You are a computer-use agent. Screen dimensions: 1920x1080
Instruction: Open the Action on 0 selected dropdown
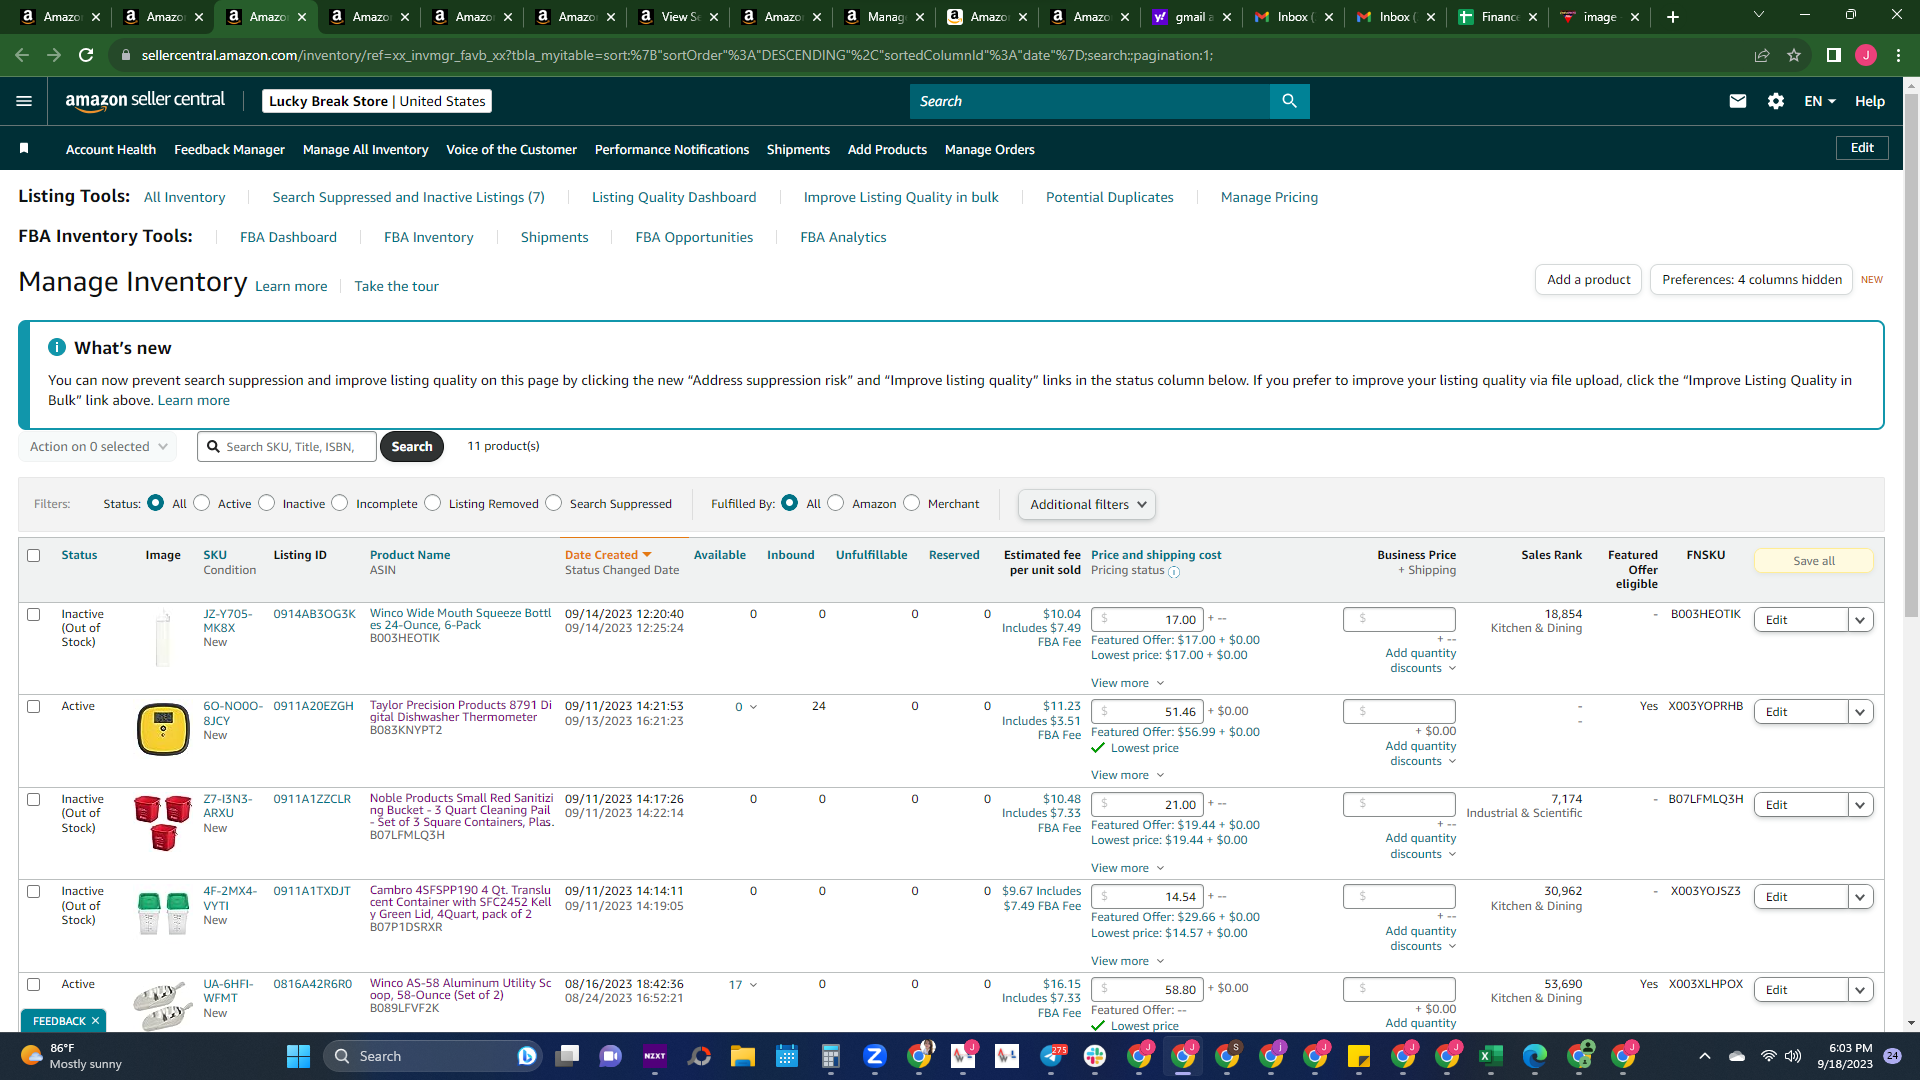tap(98, 447)
